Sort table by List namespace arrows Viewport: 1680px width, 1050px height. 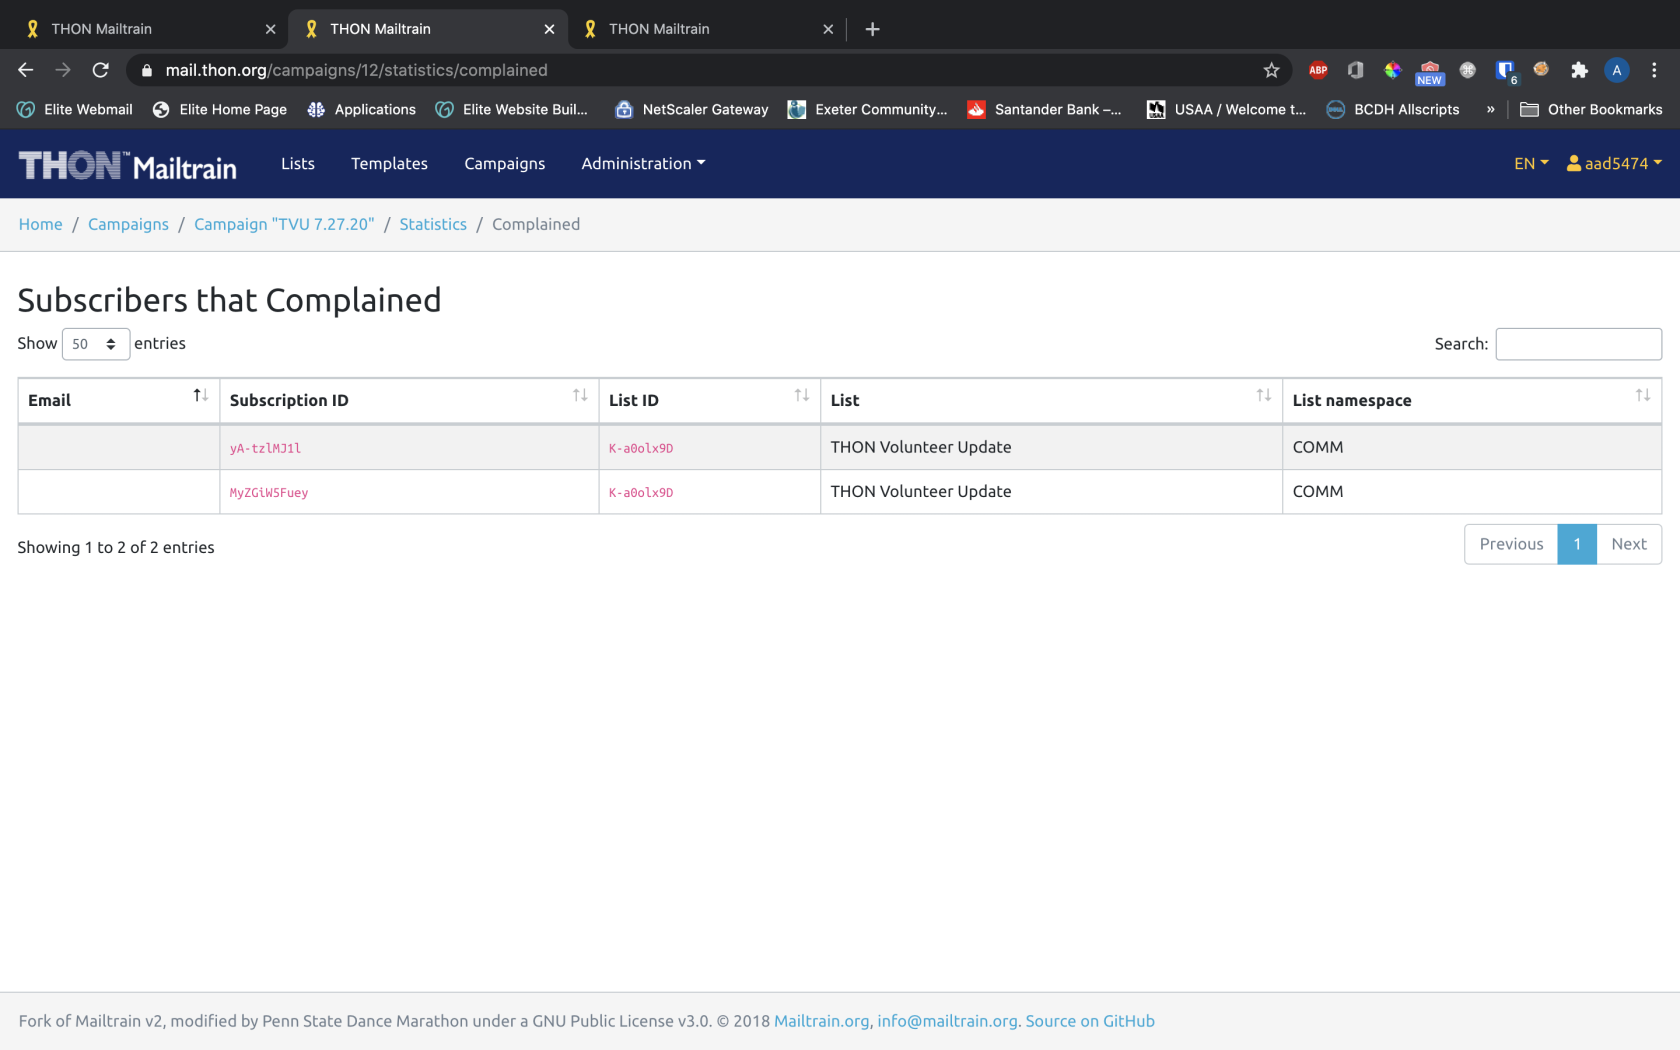point(1643,395)
